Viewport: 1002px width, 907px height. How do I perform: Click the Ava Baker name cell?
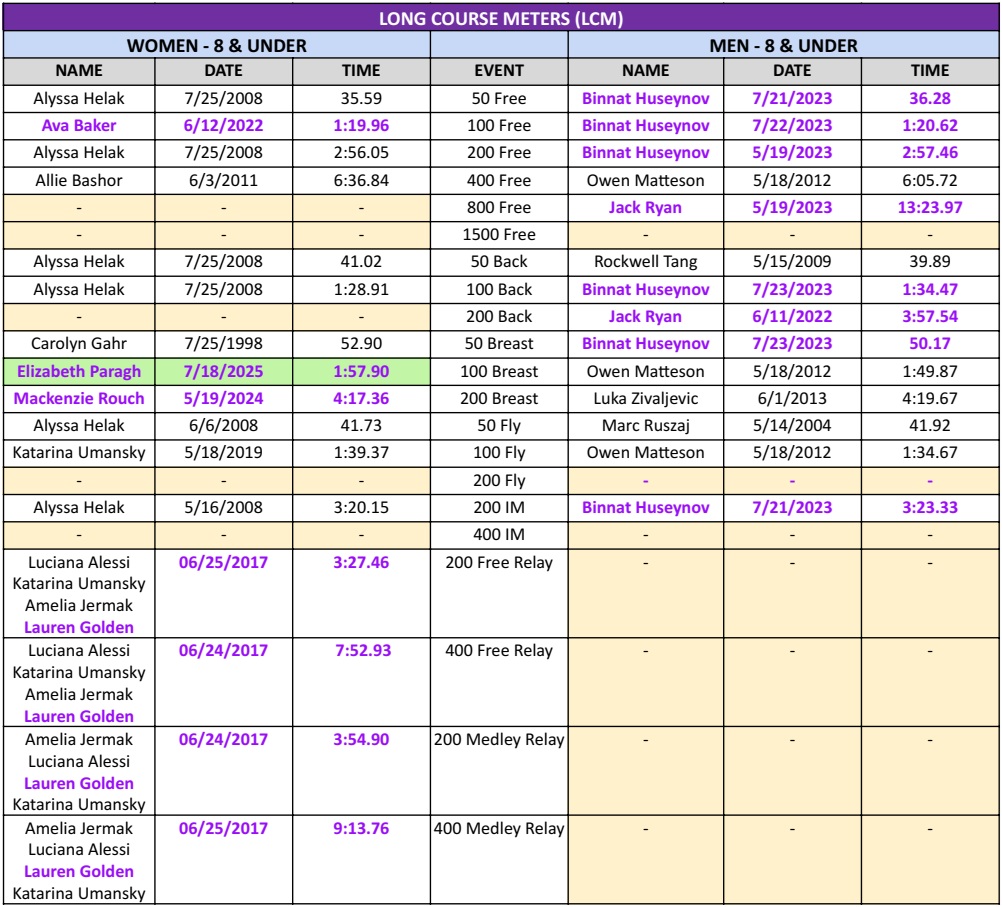78,126
